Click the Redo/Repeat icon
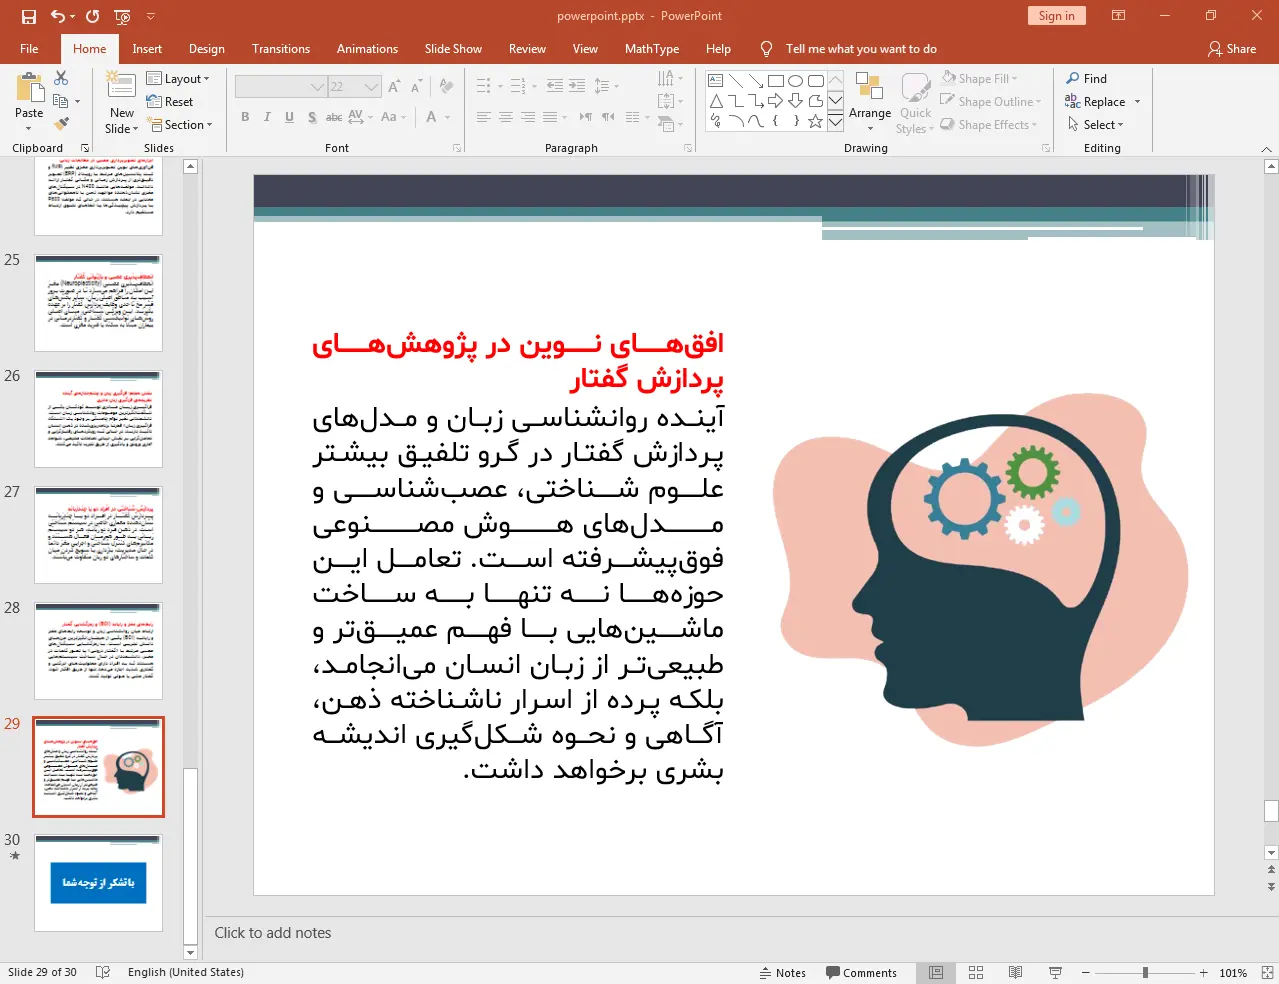1279x984 pixels. (92, 16)
